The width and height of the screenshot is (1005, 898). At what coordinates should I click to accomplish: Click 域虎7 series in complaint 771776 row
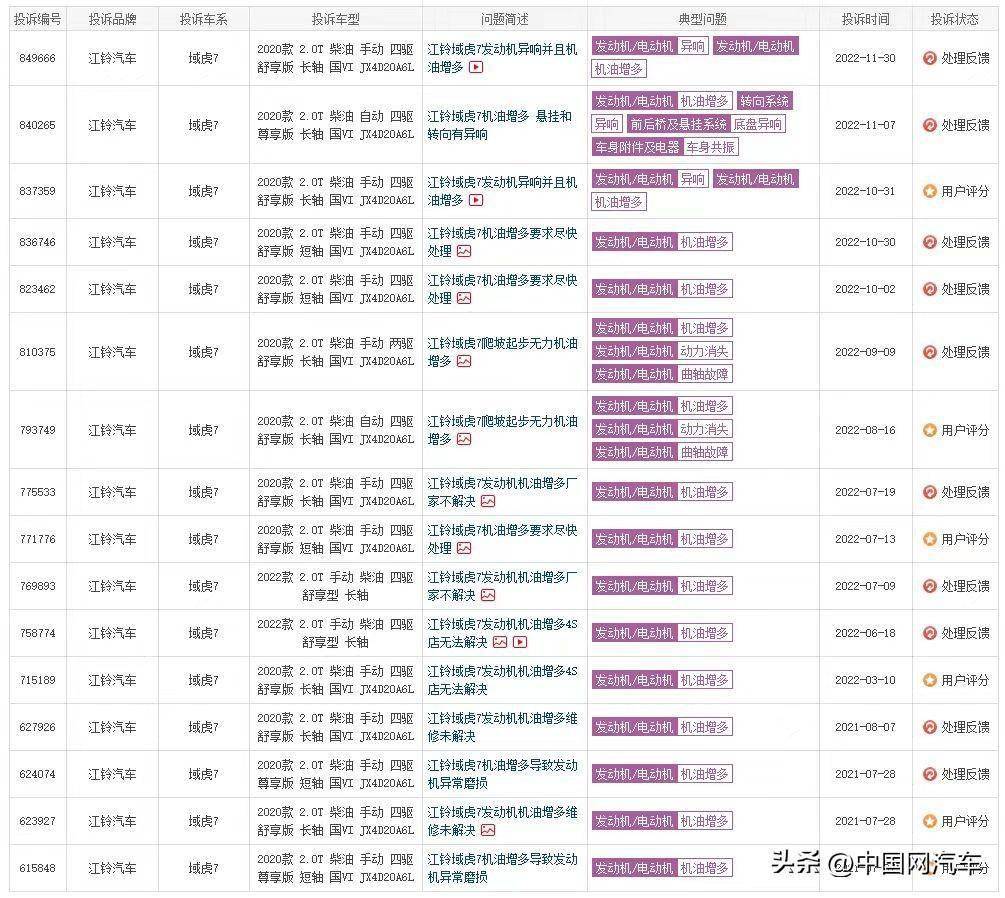click(x=203, y=539)
